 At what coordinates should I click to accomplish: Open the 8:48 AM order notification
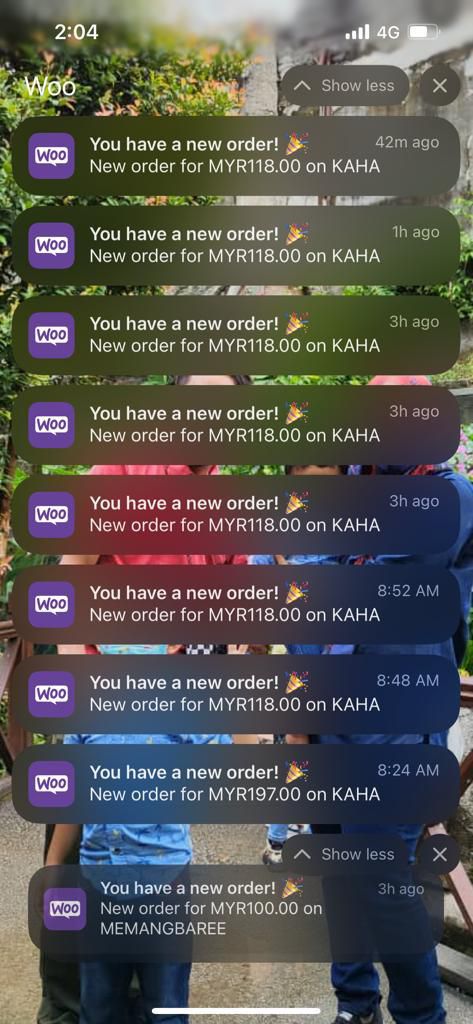pos(236,694)
